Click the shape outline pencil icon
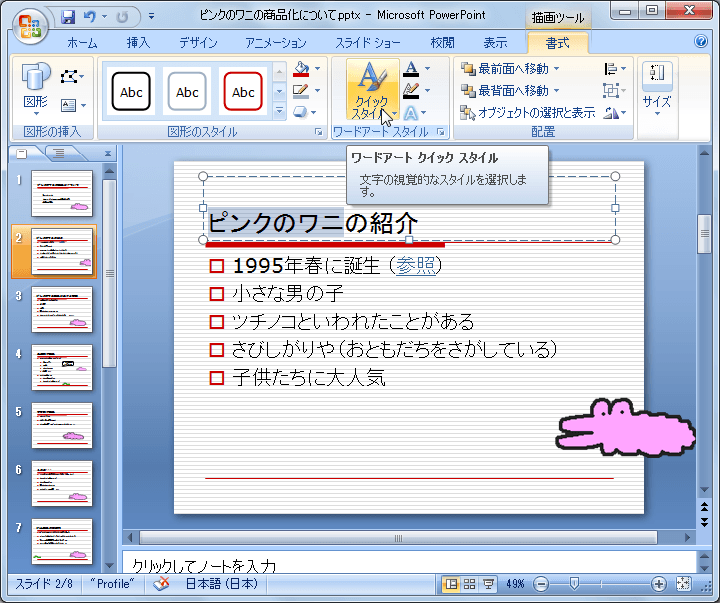Screen dimensions: 720x603 [301, 90]
